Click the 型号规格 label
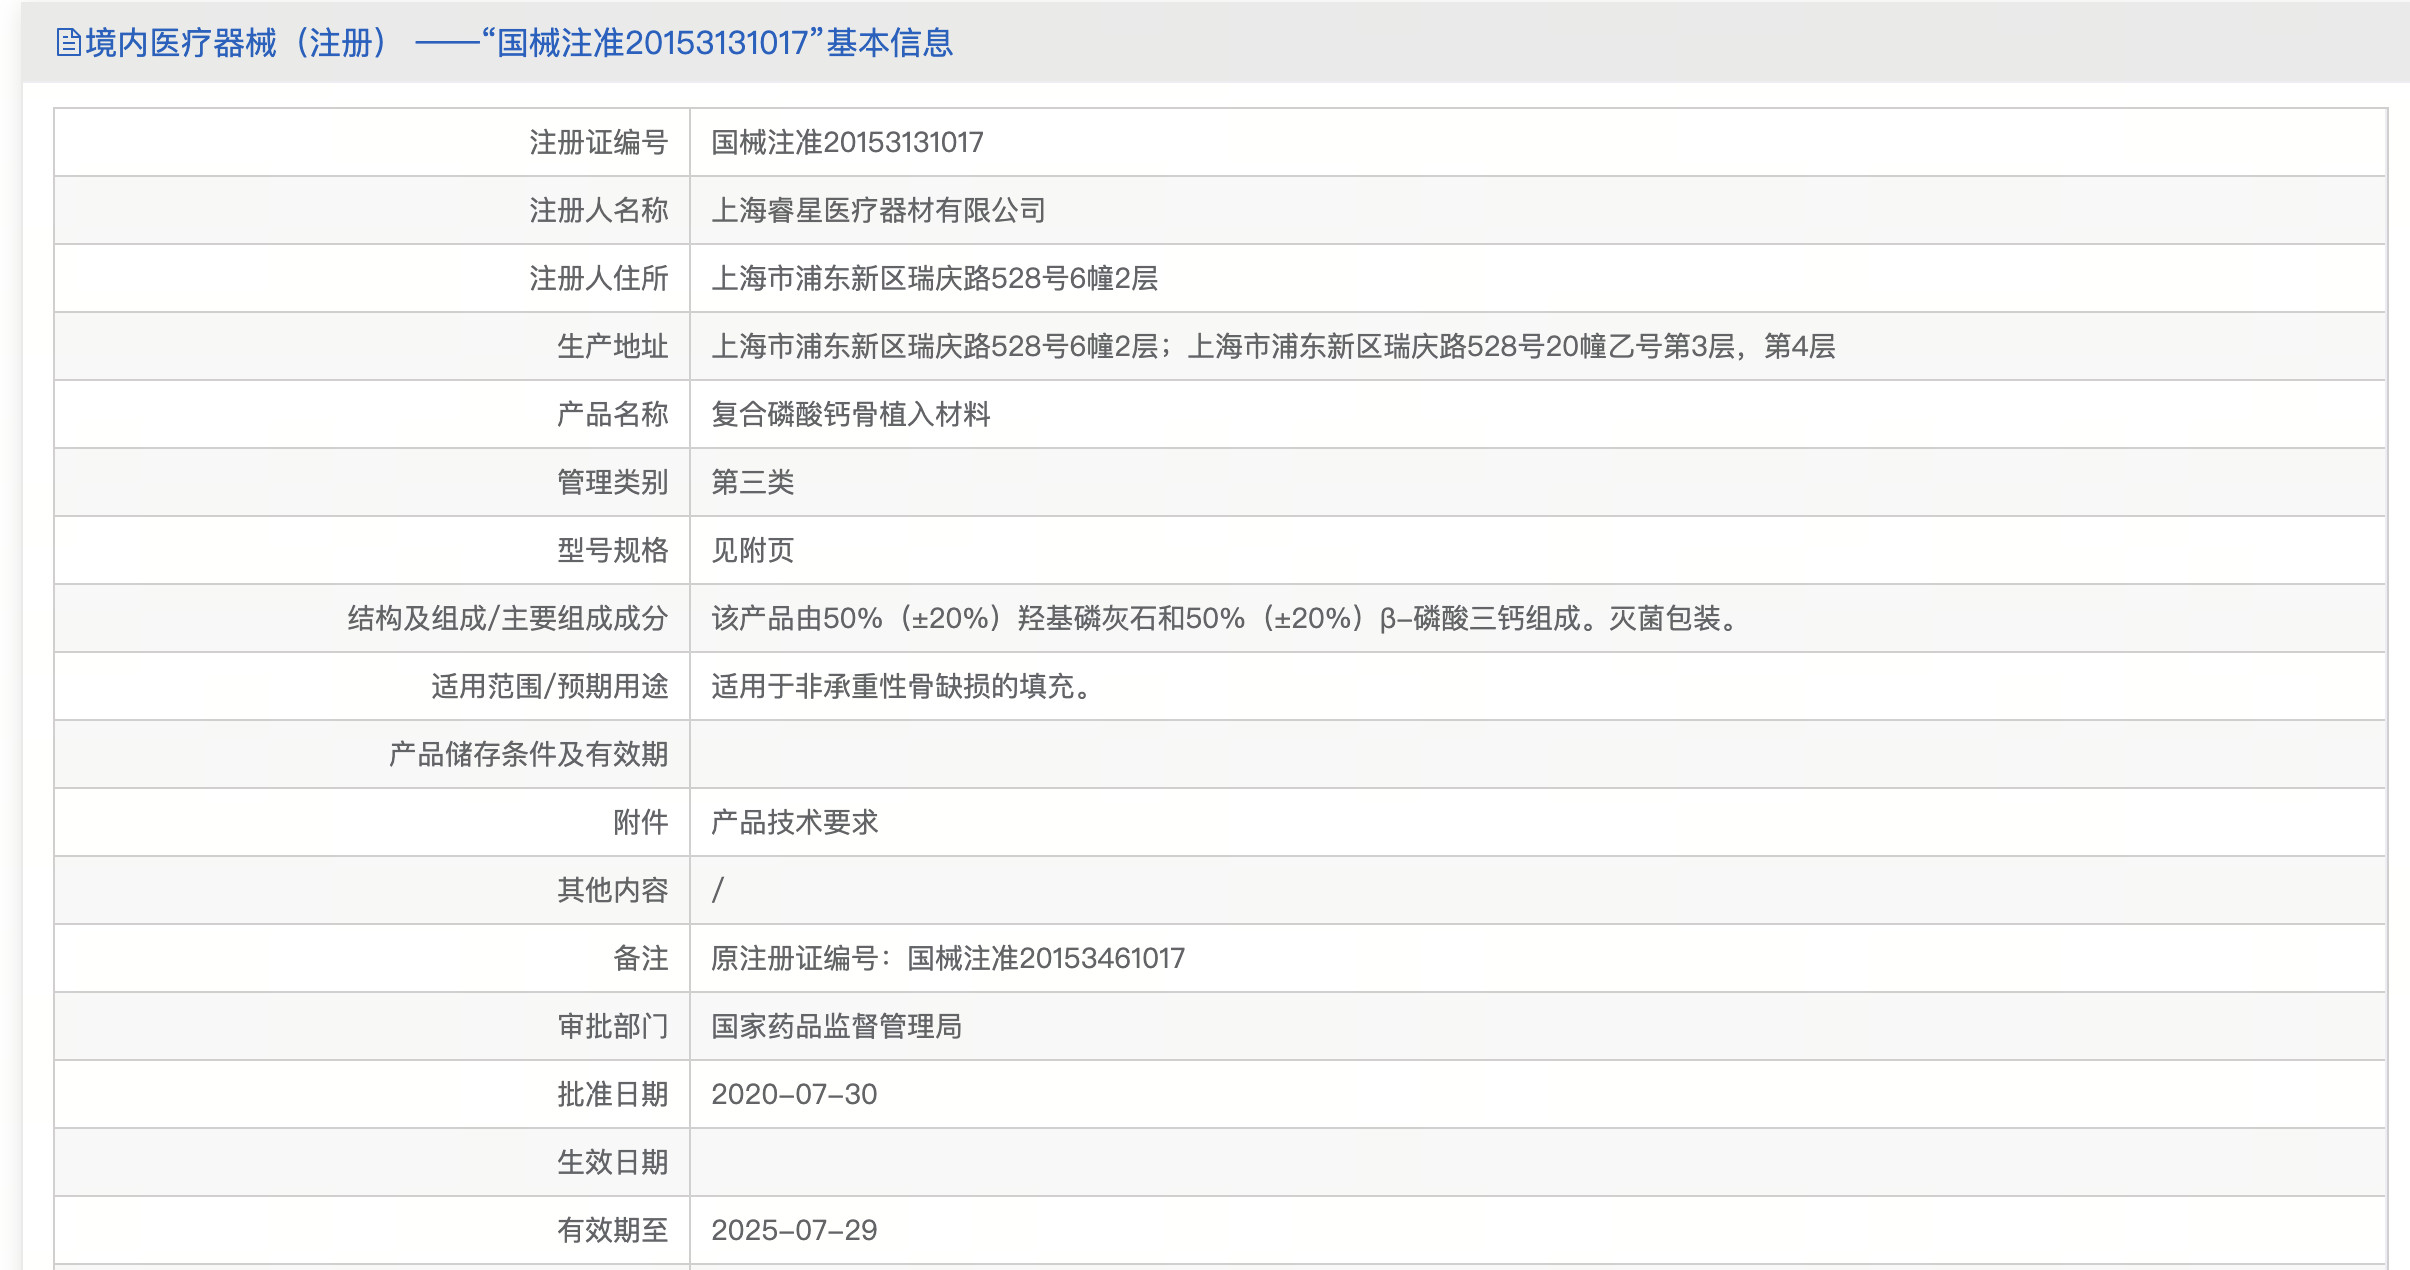This screenshot has width=2410, height=1270. pyautogui.click(x=613, y=550)
